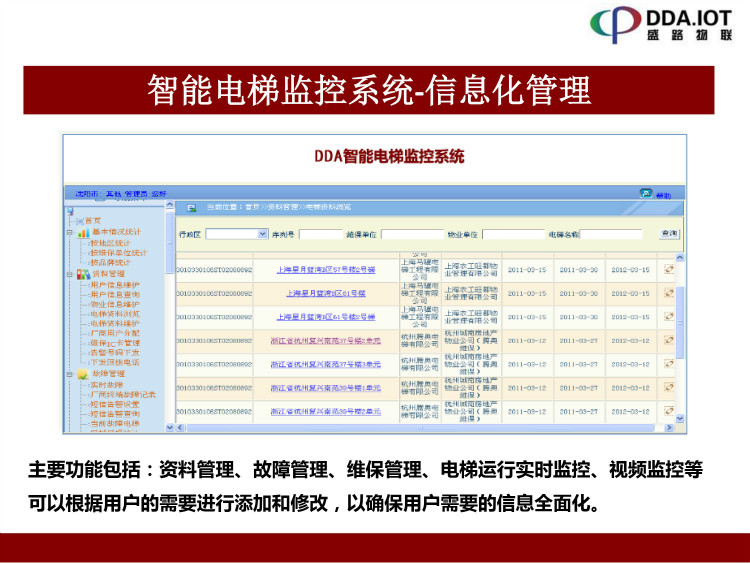Open 短信告警查询 in the tree
750x563 pixels.
click(x=115, y=414)
